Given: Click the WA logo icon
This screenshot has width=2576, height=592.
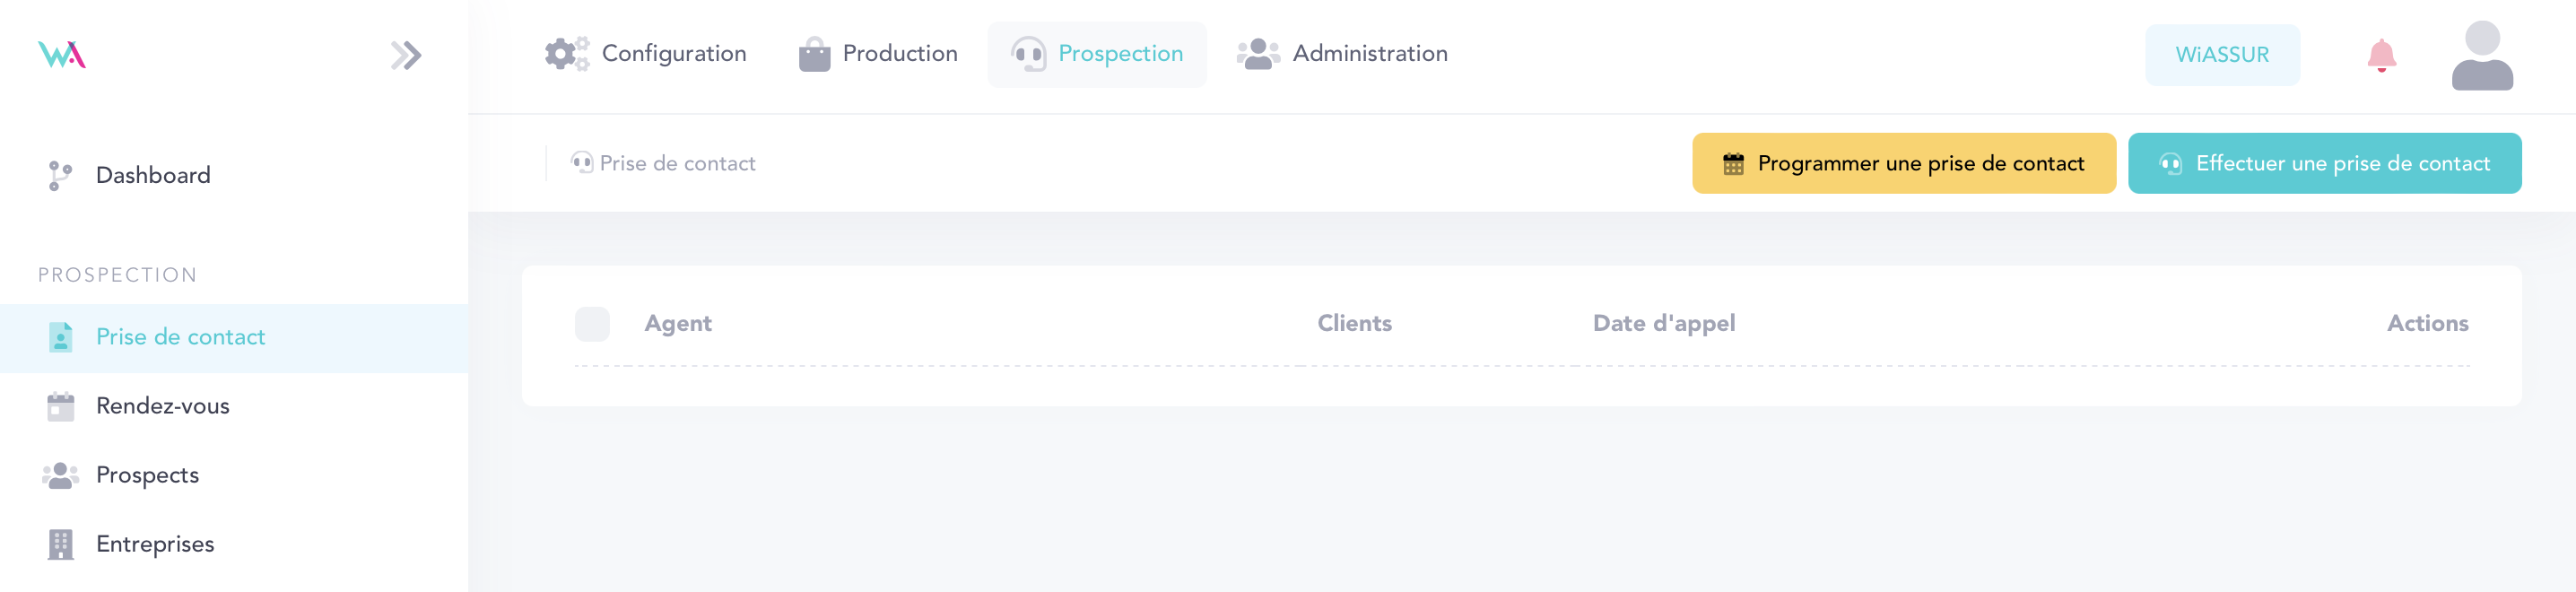Looking at the screenshot, I should coord(62,54).
